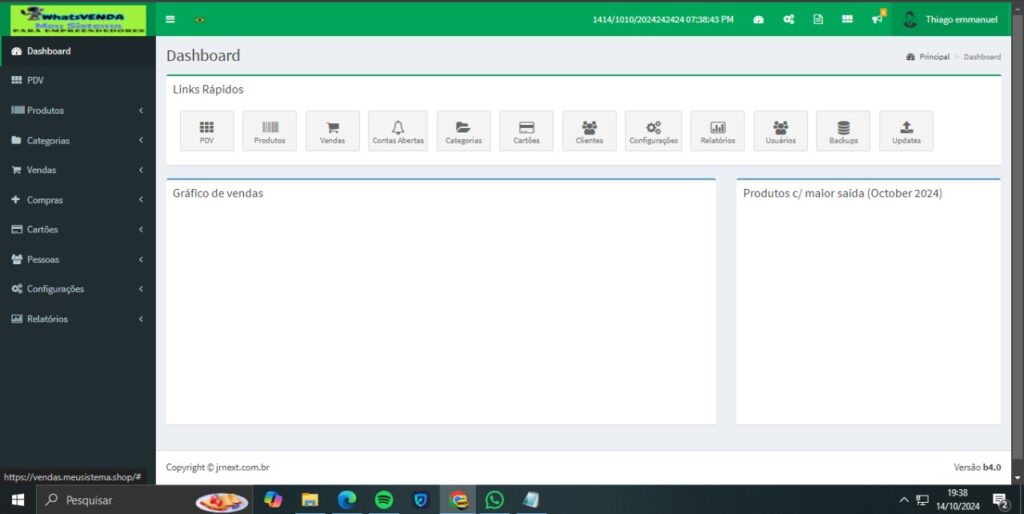Open the Usuários quick link
The width and height of the screenshot is (1024, 514).
(x=780, y=131)
